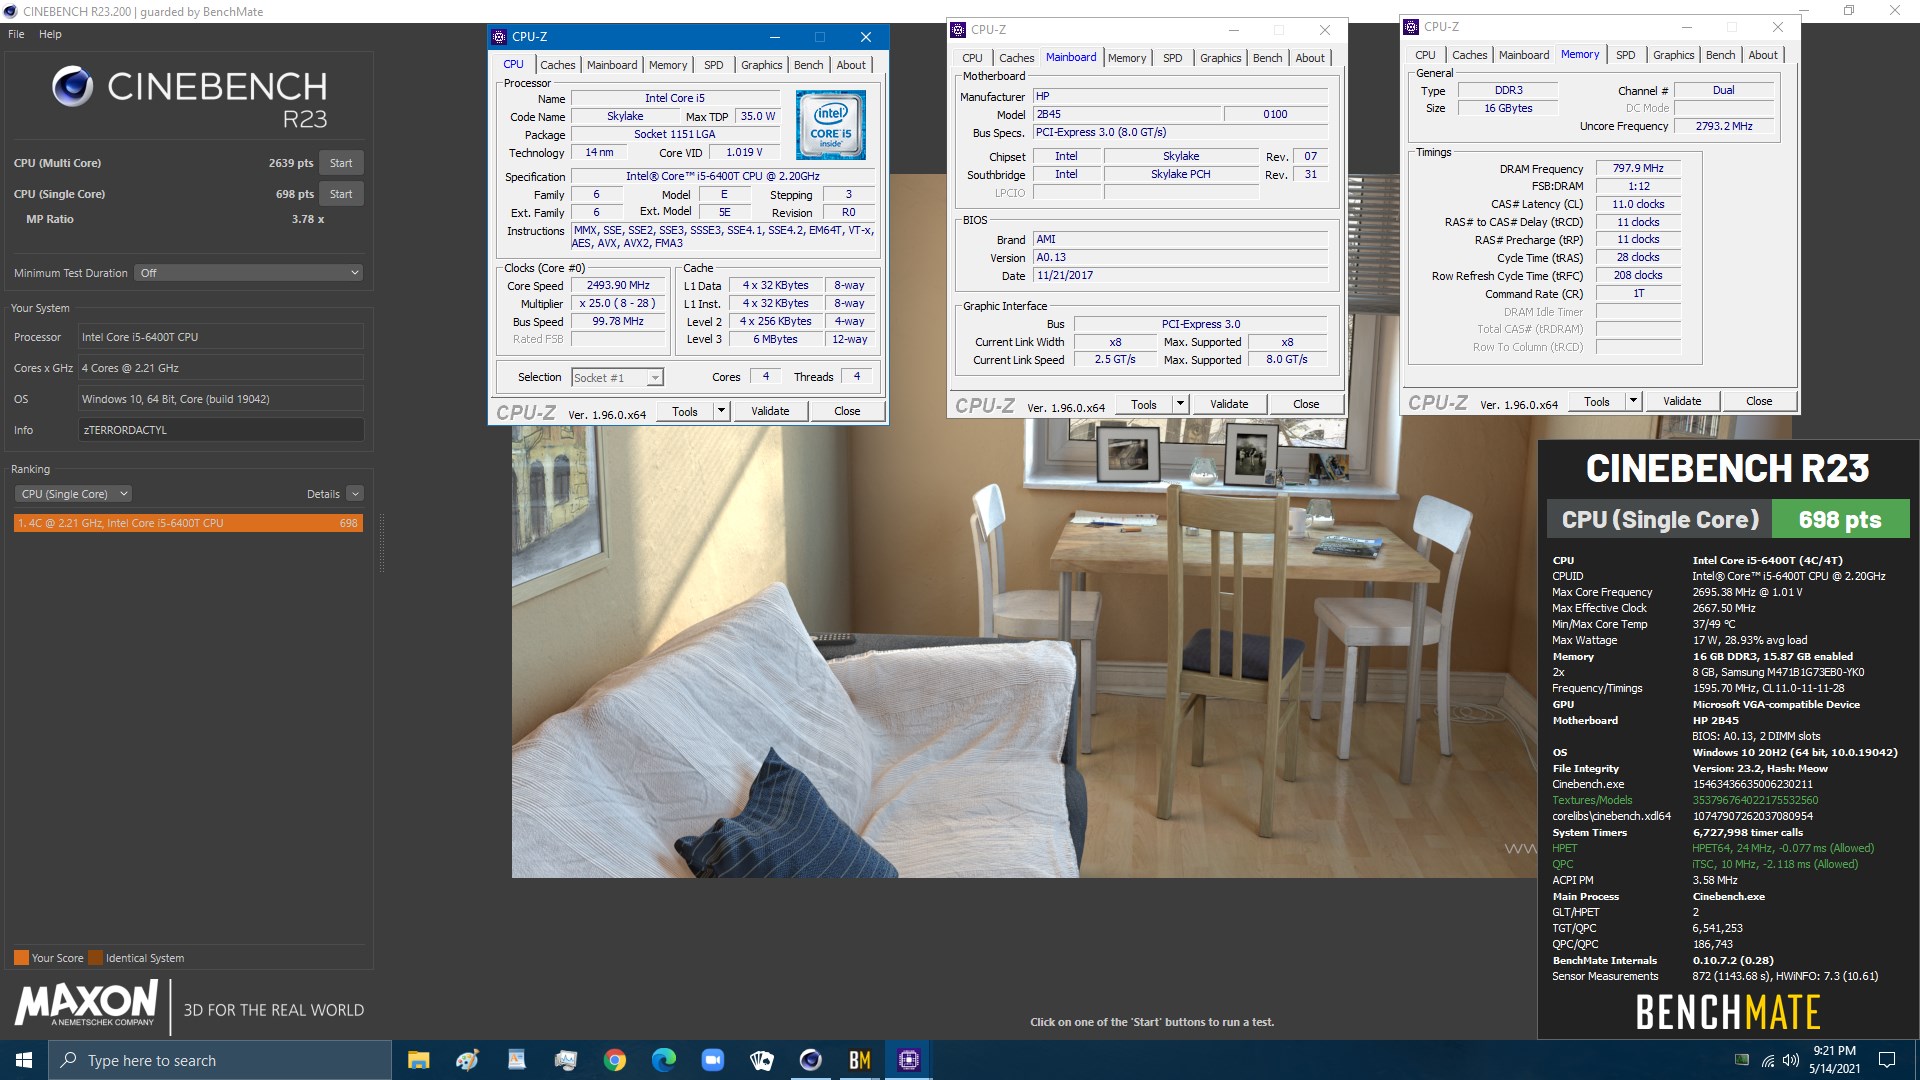Open Zoom from taskbar
Image resolution: width=1920 pixels, height=1080 pixels.
pos(713,1060)
